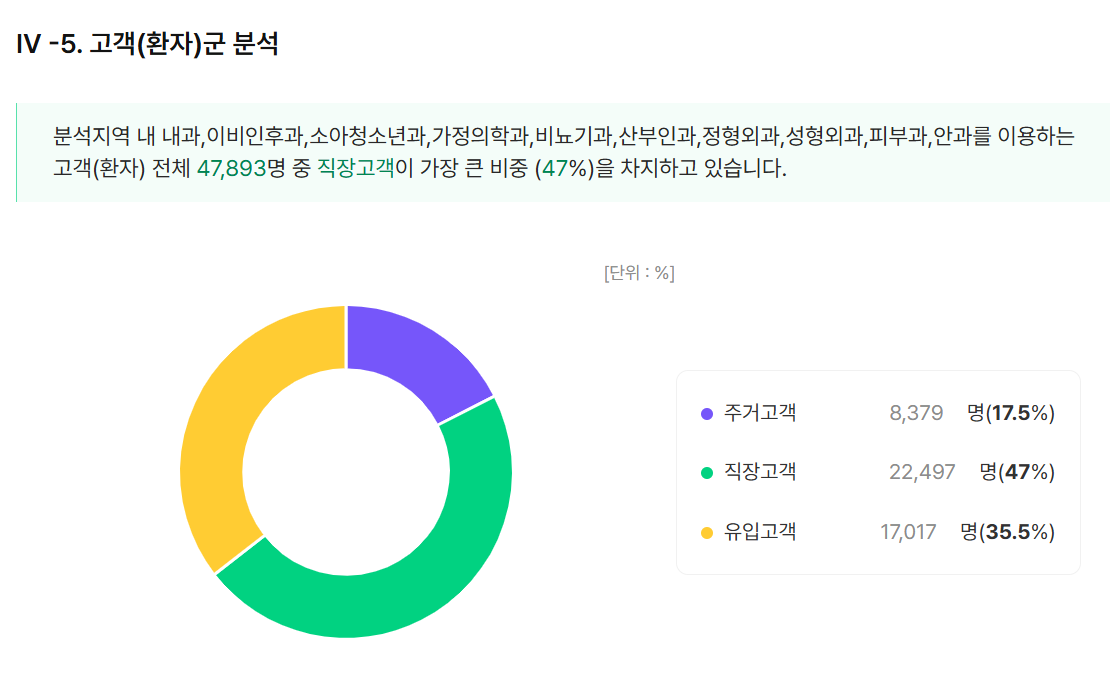Click the IV -5. 고객(환자)군 분석 heading
The width and height of the screenshot is (1110, 677).
click(148, 45)
